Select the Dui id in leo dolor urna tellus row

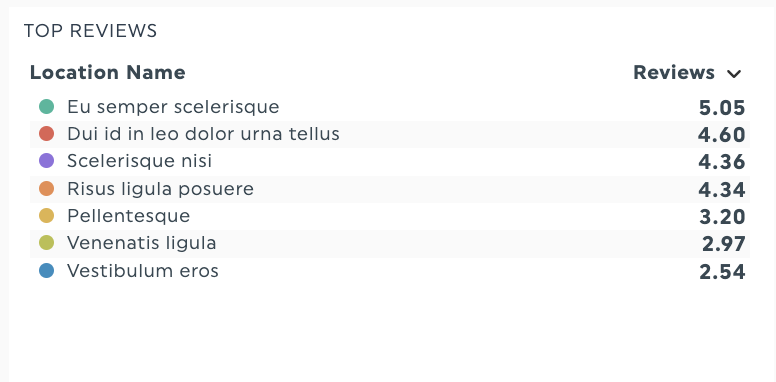coord(390,134)
